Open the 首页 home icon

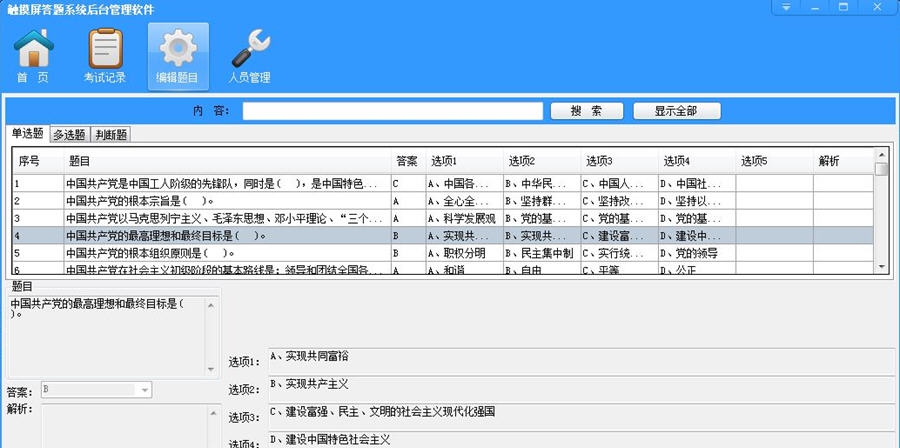click(x=33, y=56)
